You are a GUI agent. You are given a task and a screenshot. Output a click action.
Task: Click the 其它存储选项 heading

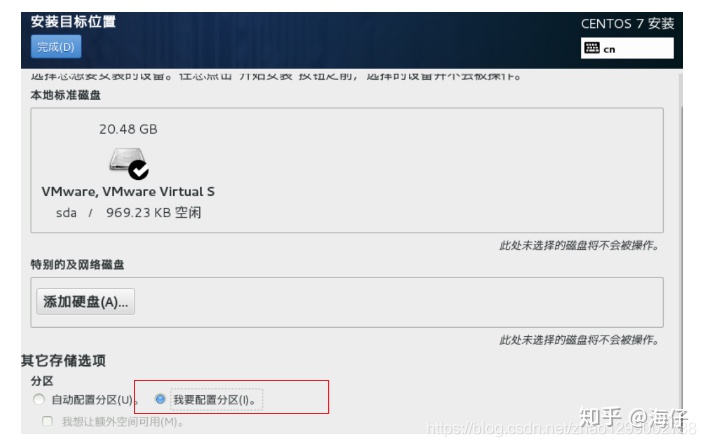click(x=63, y=361)
